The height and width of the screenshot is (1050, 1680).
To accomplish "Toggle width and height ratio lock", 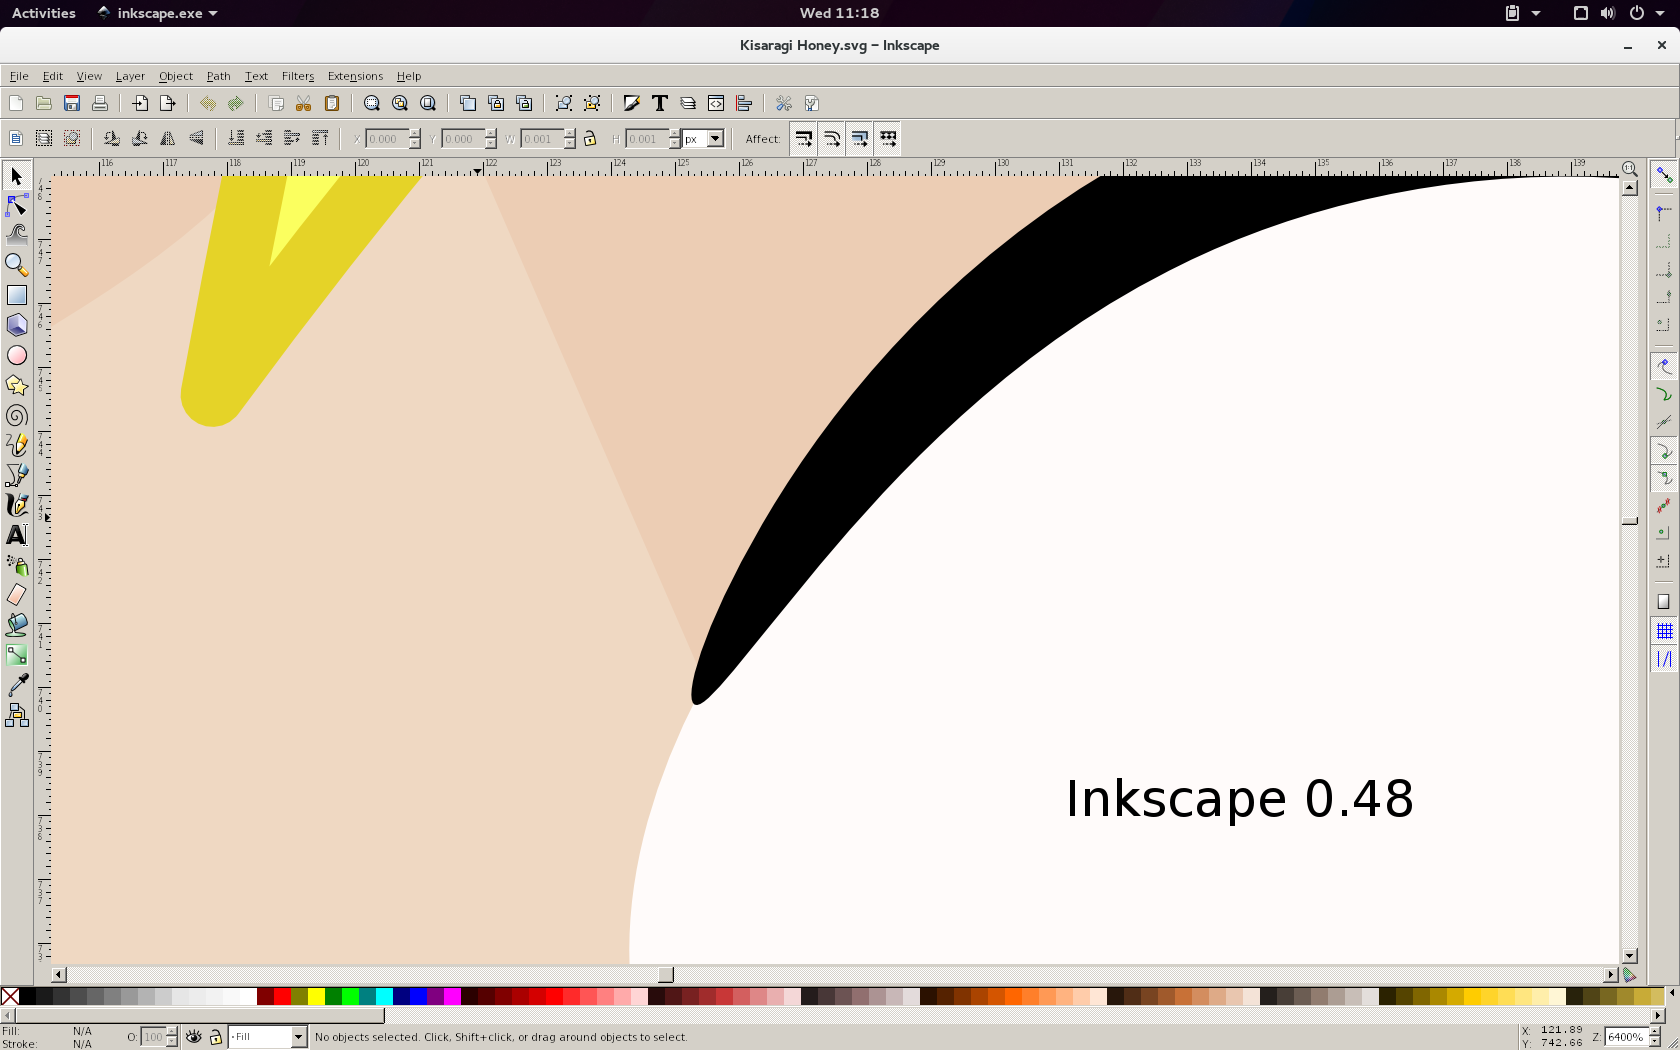I will pos(590,139).
